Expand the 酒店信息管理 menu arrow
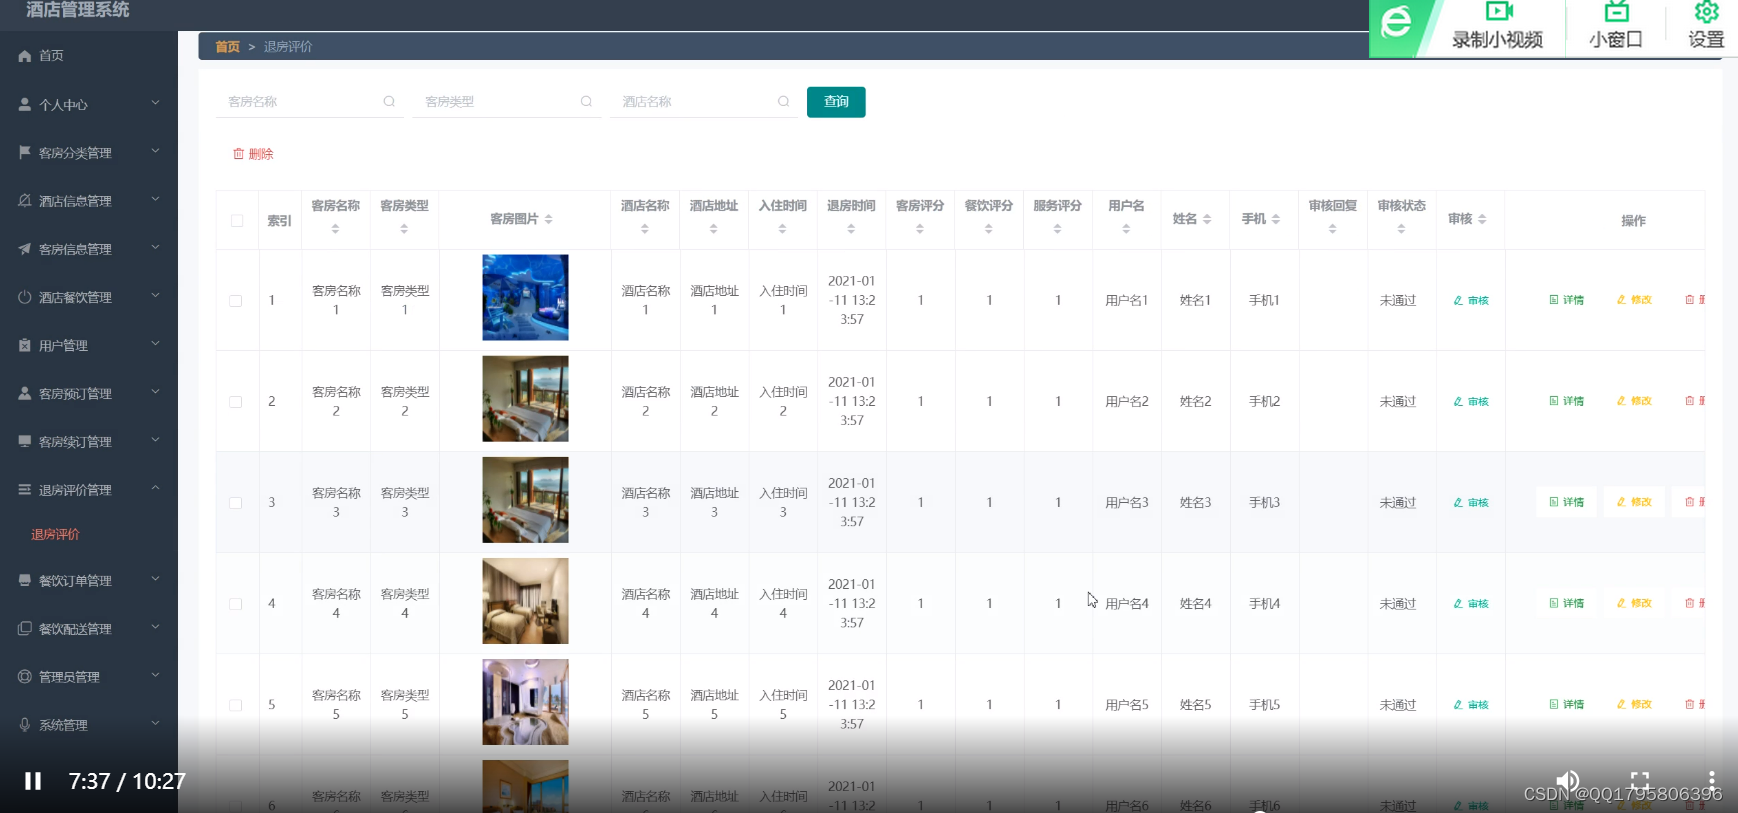 155,199
